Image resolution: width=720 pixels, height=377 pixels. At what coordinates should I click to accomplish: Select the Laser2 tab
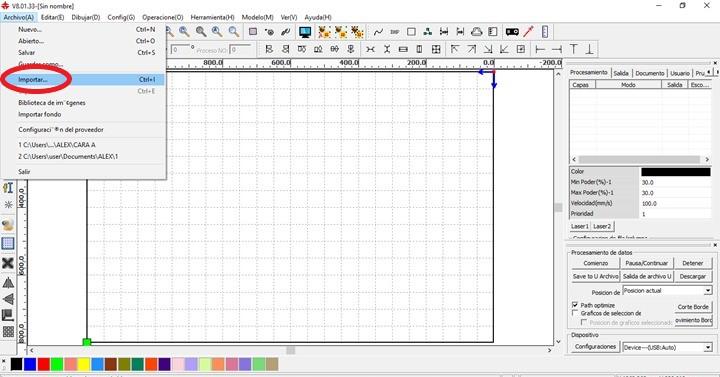[602, 226]
